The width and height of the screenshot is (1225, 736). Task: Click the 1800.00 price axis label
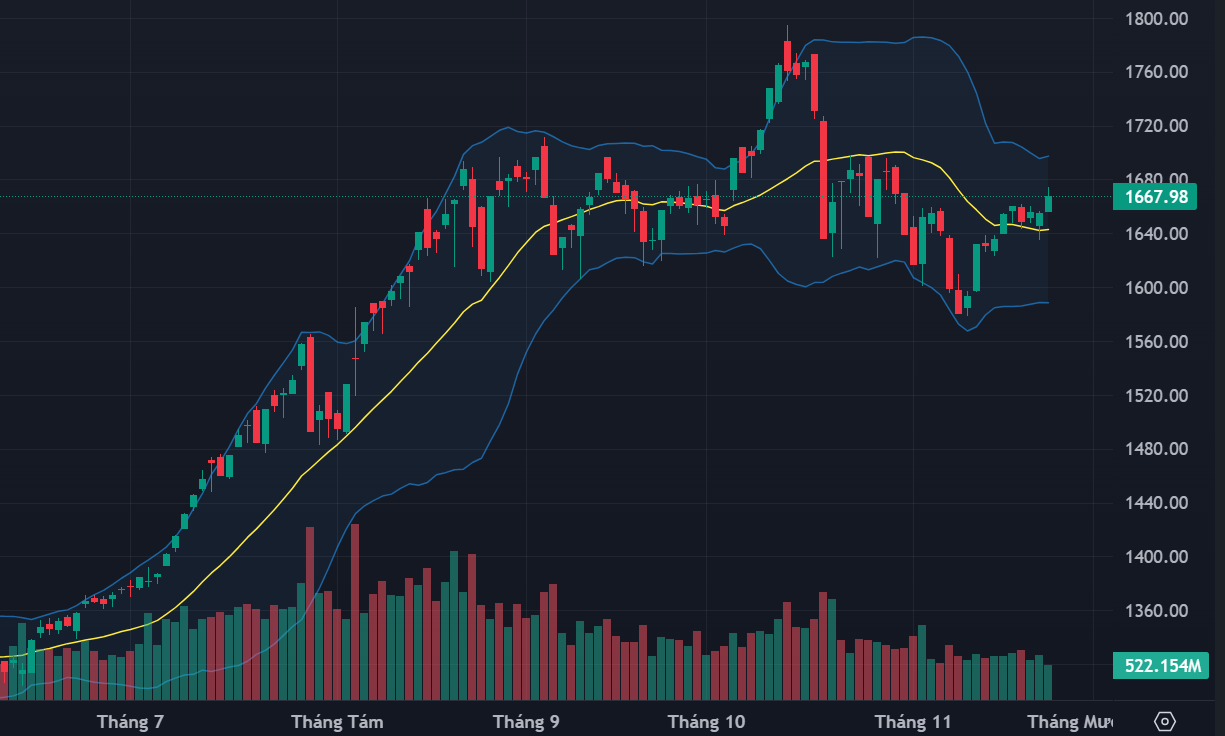(x=1156, y=18)
